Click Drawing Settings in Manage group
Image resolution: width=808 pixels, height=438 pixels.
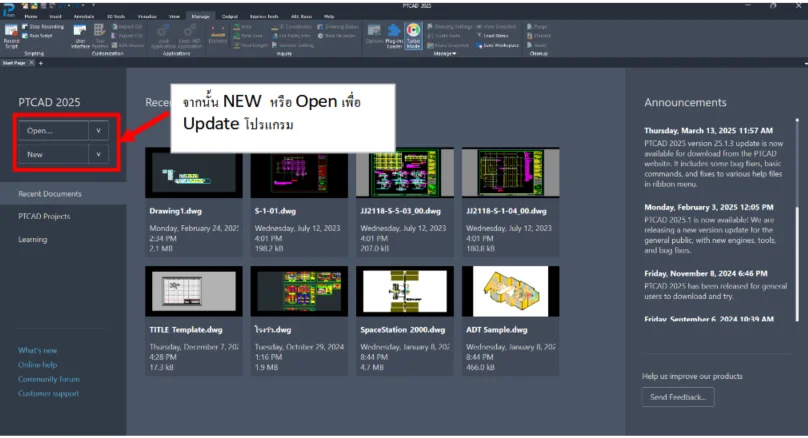(x=449, y=27)
